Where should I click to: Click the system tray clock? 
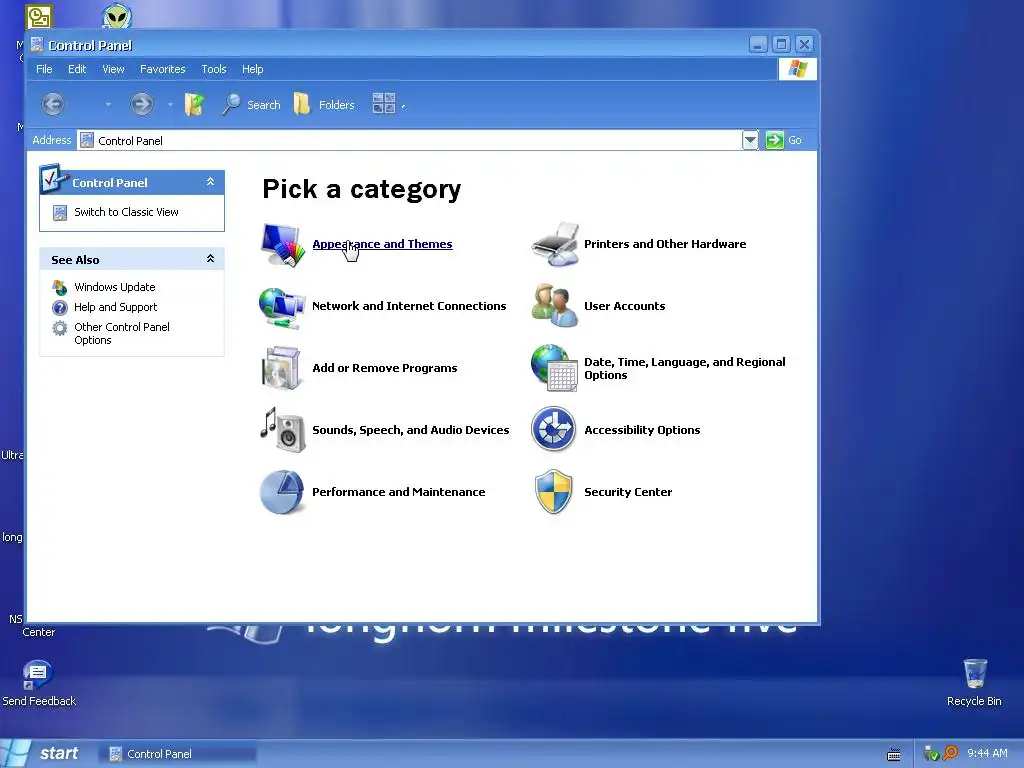tap(987, 753)
